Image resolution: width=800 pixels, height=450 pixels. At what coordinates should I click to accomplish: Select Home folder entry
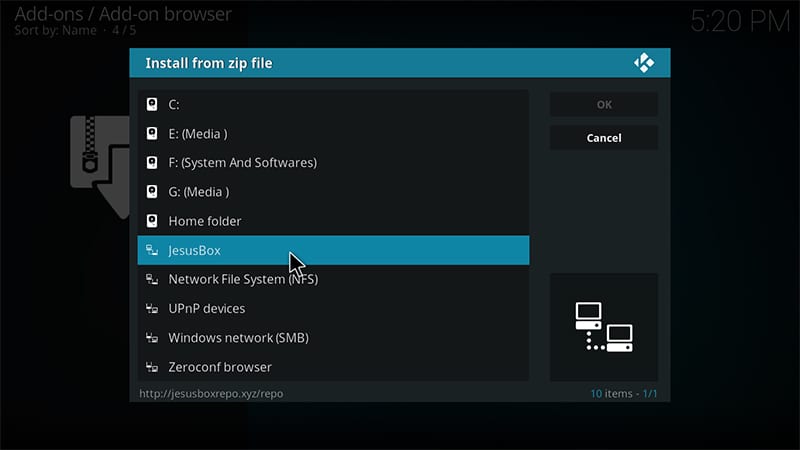coord(333,221)
